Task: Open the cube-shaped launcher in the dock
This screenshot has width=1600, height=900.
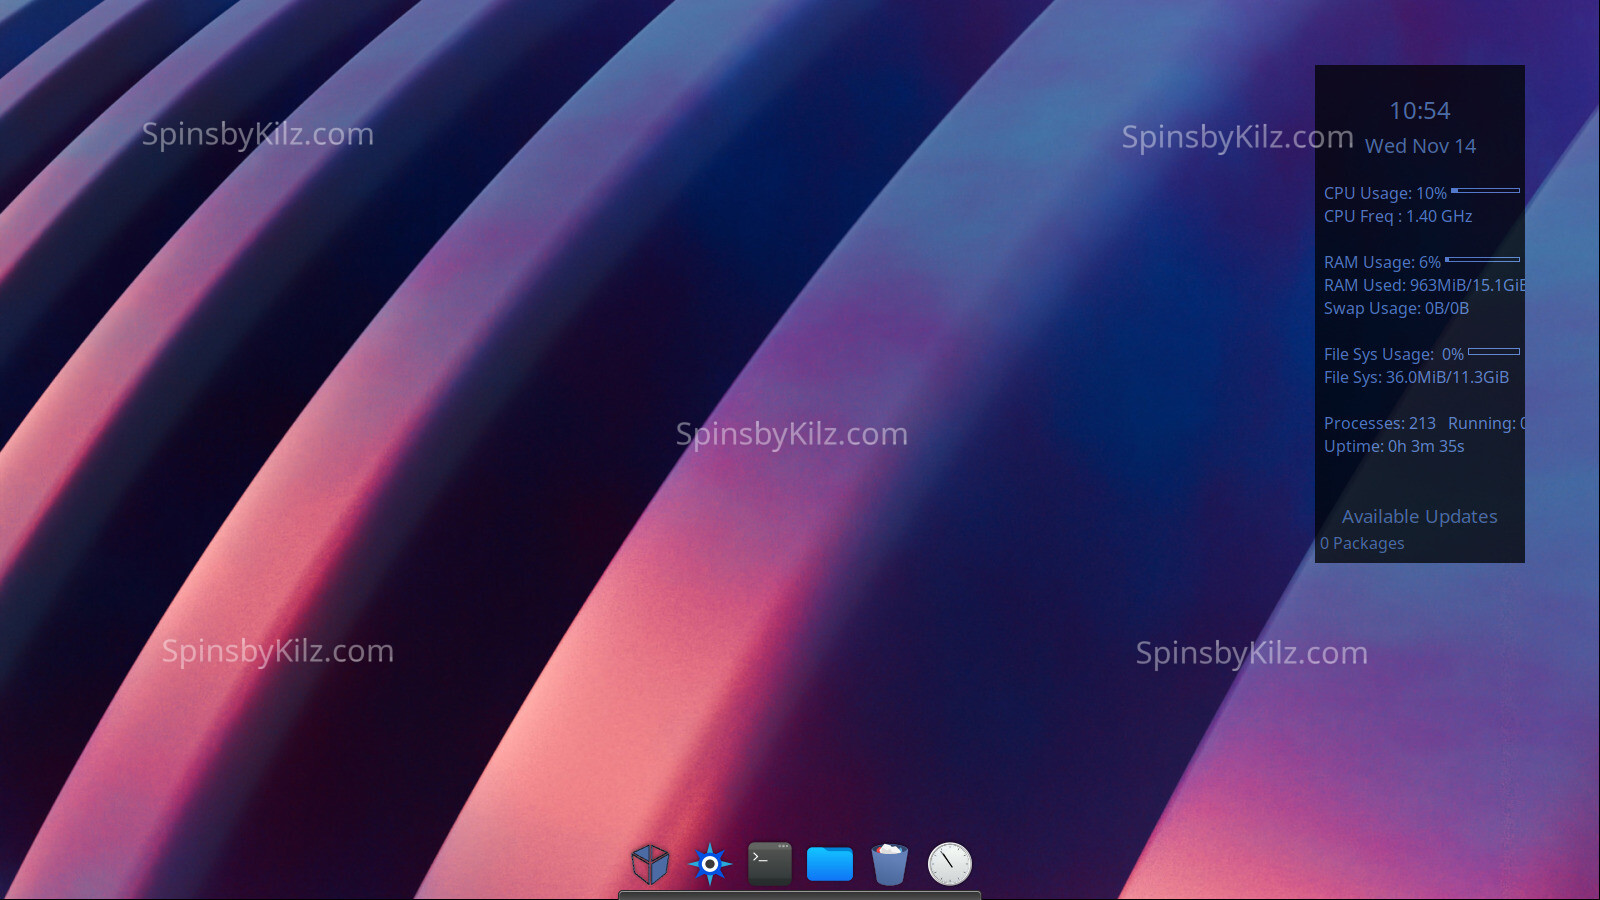Action: pyautogui.click(x=650, y=864)
